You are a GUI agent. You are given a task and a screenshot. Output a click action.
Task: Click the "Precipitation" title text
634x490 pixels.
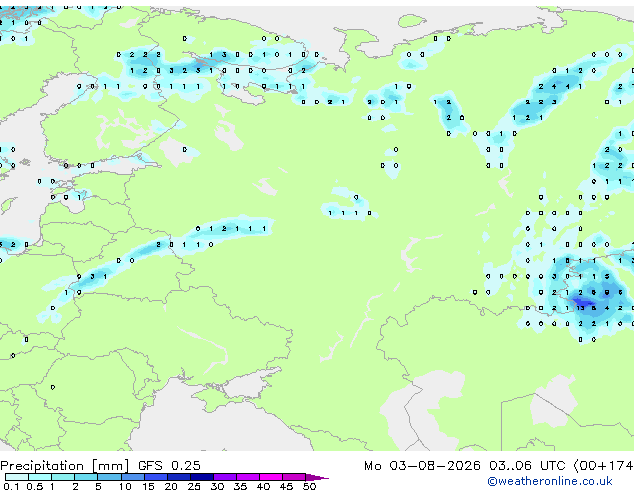coord(42,466)
